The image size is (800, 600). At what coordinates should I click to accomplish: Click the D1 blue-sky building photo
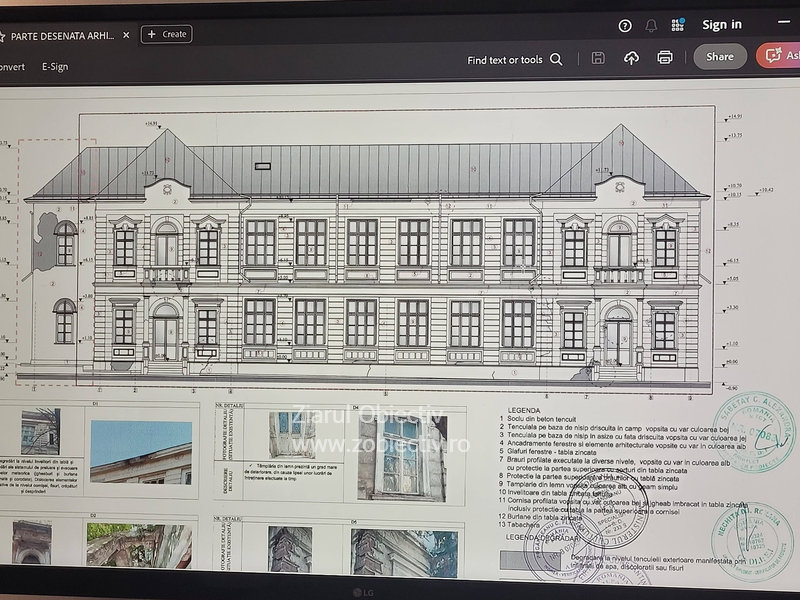click(140, 451)
